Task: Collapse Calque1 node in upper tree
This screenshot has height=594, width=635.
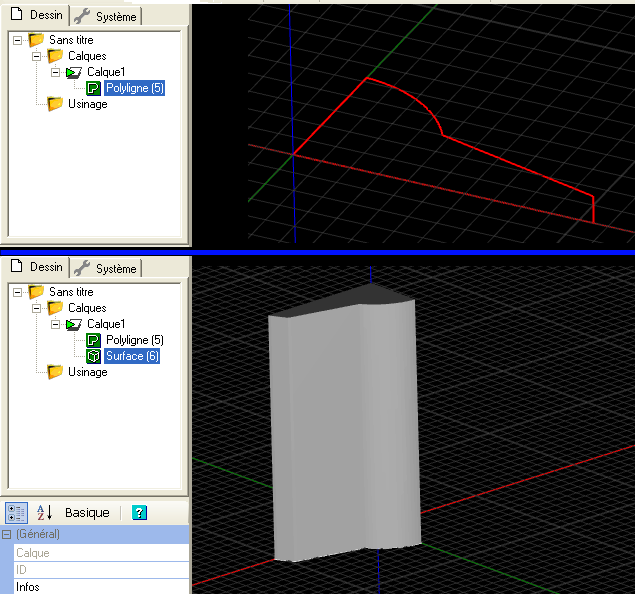Action: (55, 72)
